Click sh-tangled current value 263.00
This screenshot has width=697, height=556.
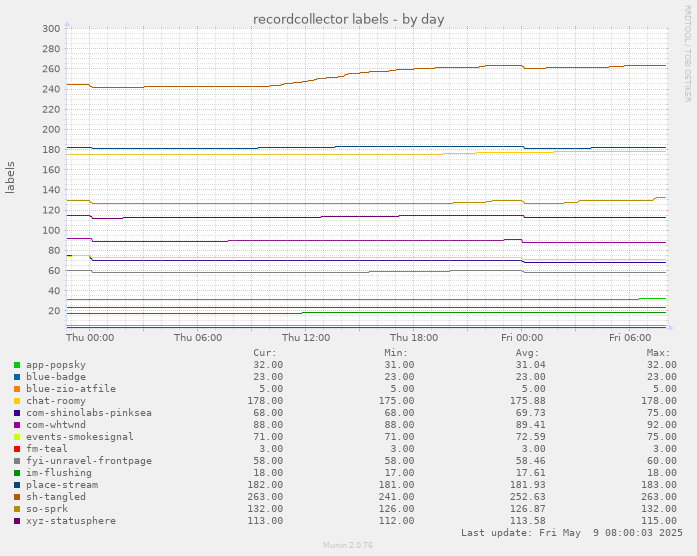(x=265, y=497)
